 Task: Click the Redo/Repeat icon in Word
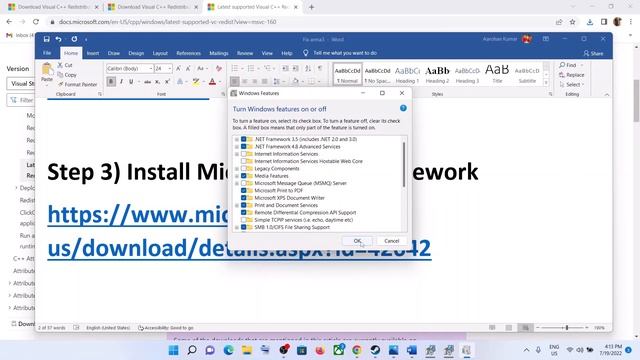click(74, 39)
